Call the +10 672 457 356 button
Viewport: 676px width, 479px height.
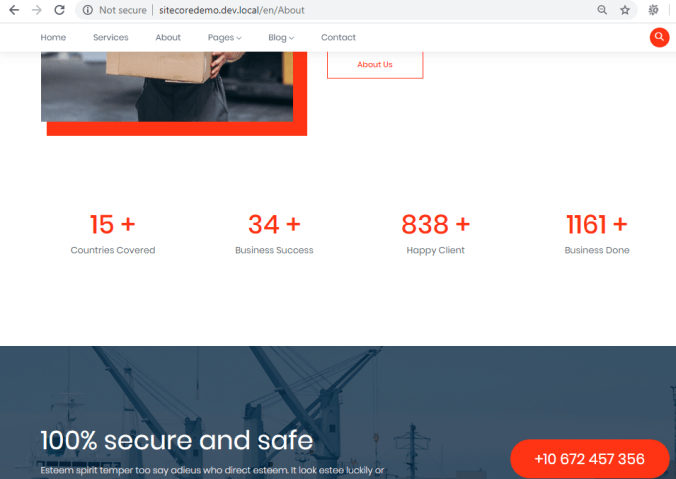pyautogui.click(x=589, y=459)
